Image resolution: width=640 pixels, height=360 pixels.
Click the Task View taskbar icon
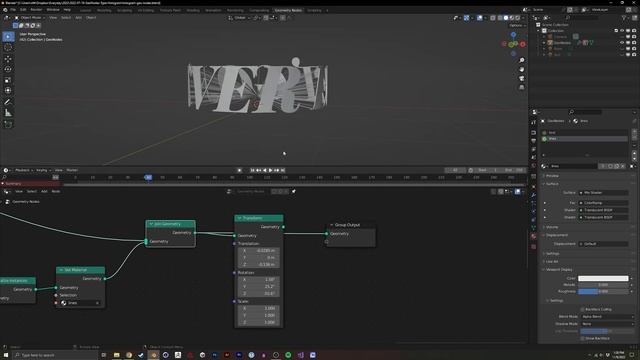tap(104, 355)
